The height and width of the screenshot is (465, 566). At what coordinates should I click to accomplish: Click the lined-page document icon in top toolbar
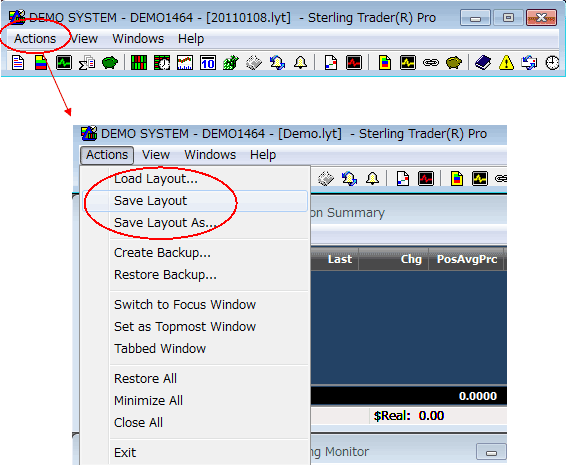point(18,63)
